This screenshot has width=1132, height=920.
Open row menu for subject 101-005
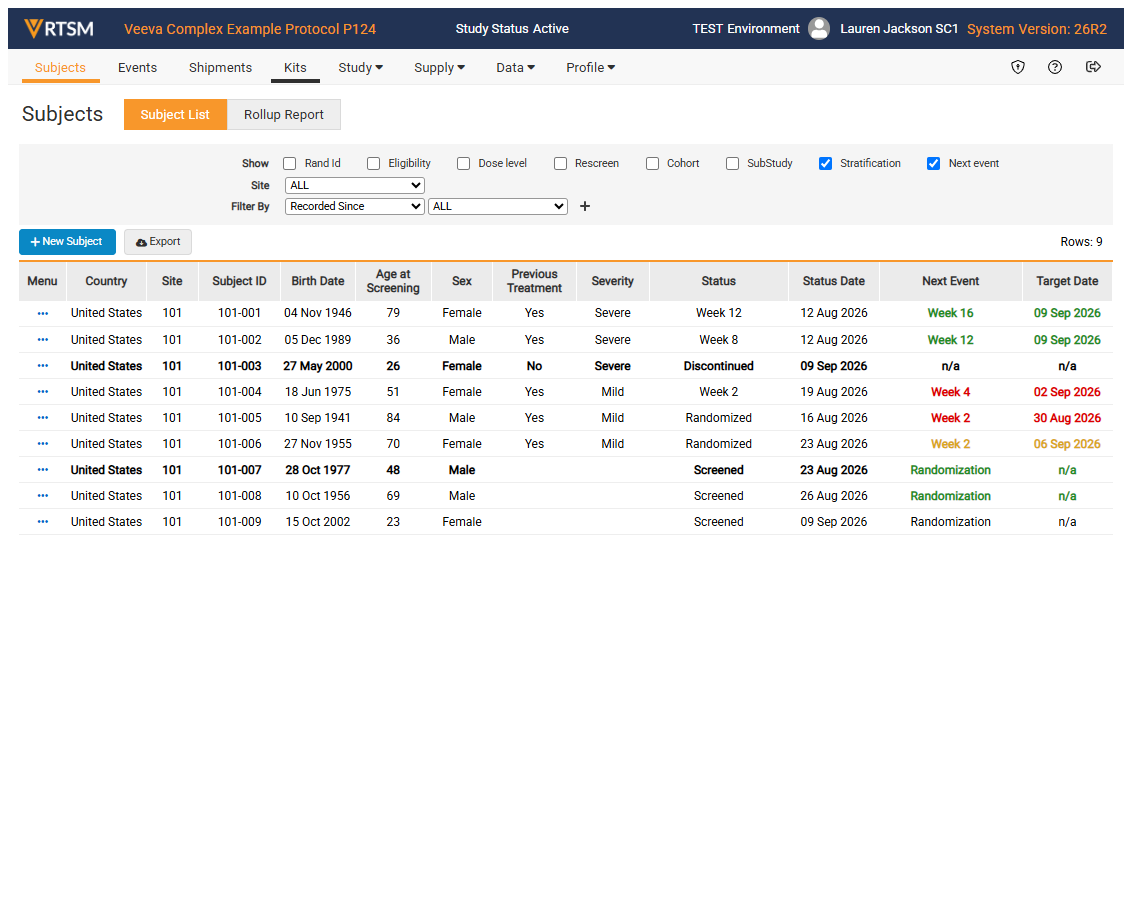tap(43, 417)
